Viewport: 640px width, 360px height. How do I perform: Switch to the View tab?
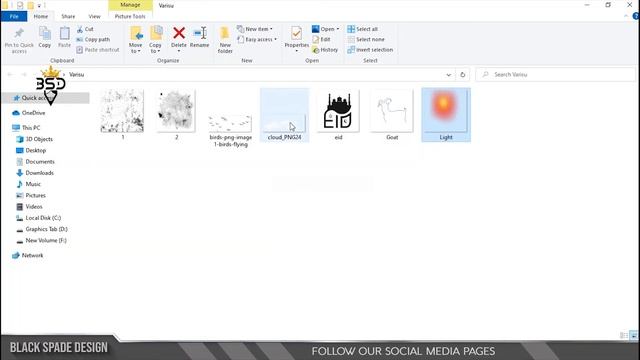[95, 16]
